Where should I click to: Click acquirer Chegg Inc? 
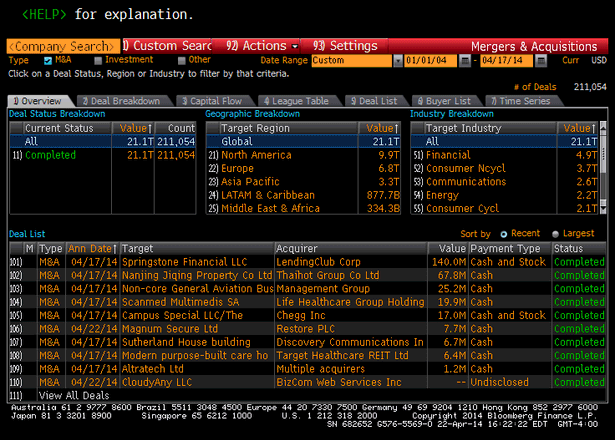(301, 315)
